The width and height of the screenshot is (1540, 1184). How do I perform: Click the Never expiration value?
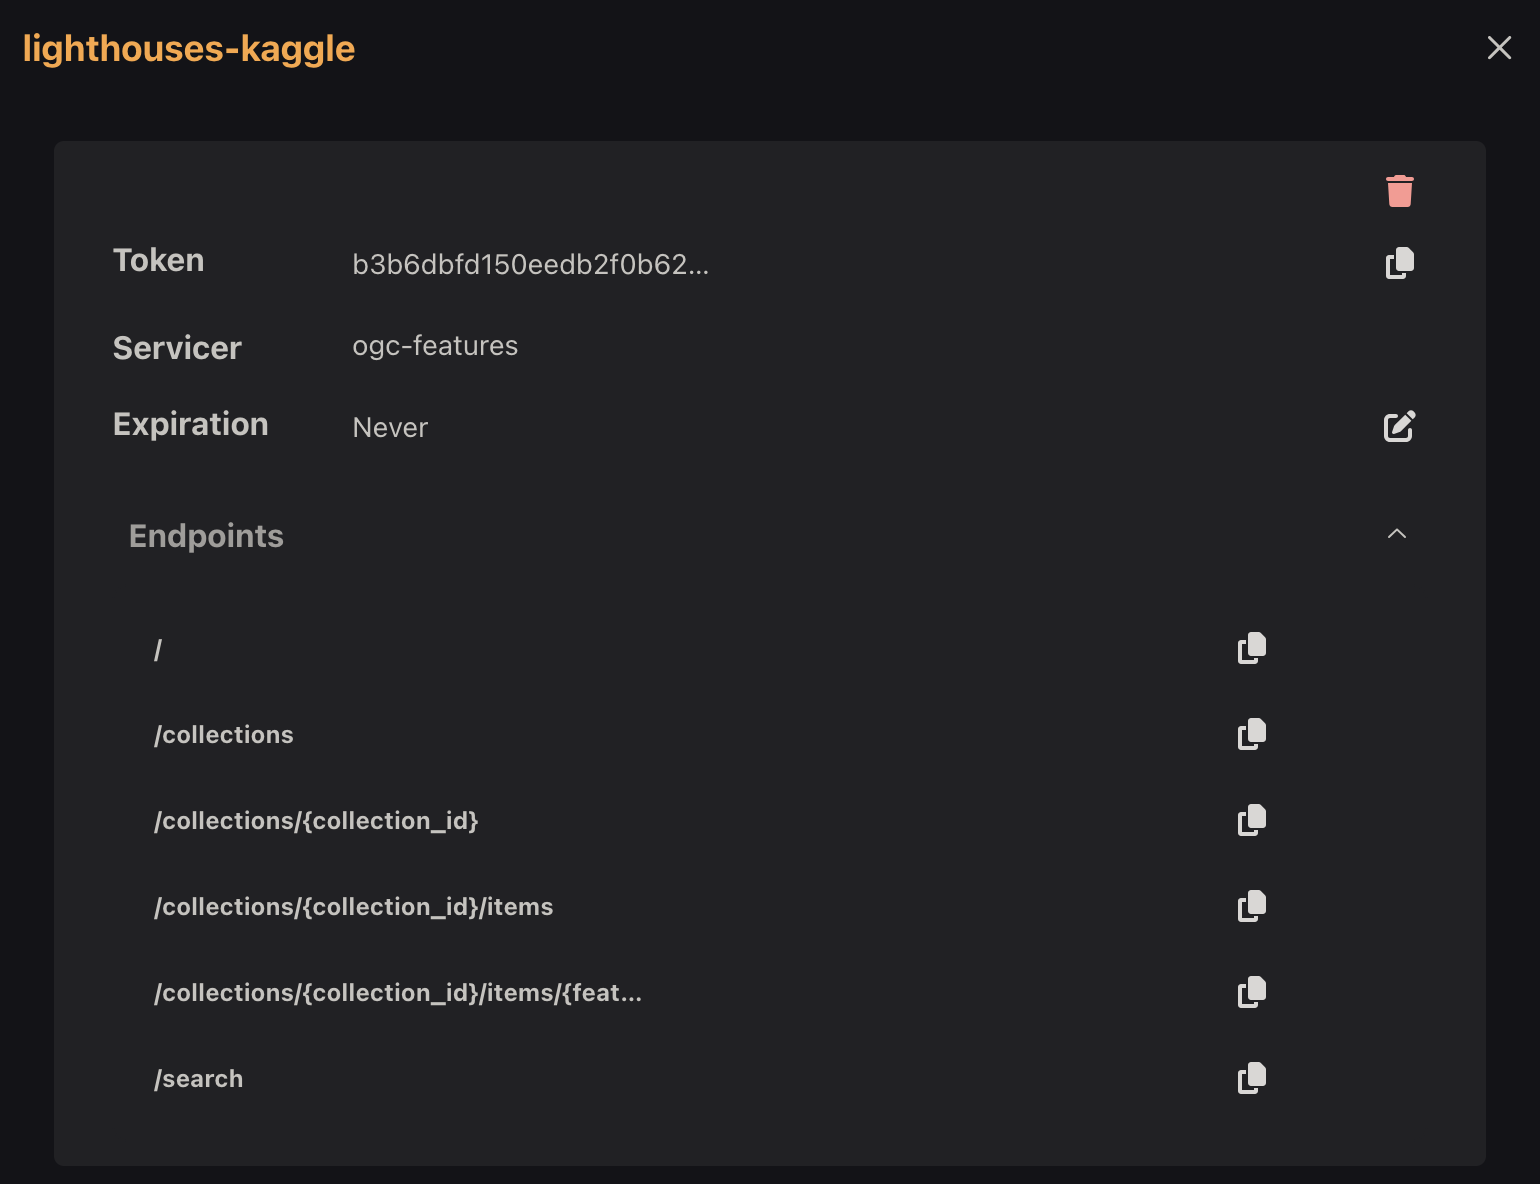tap(390, 428)
